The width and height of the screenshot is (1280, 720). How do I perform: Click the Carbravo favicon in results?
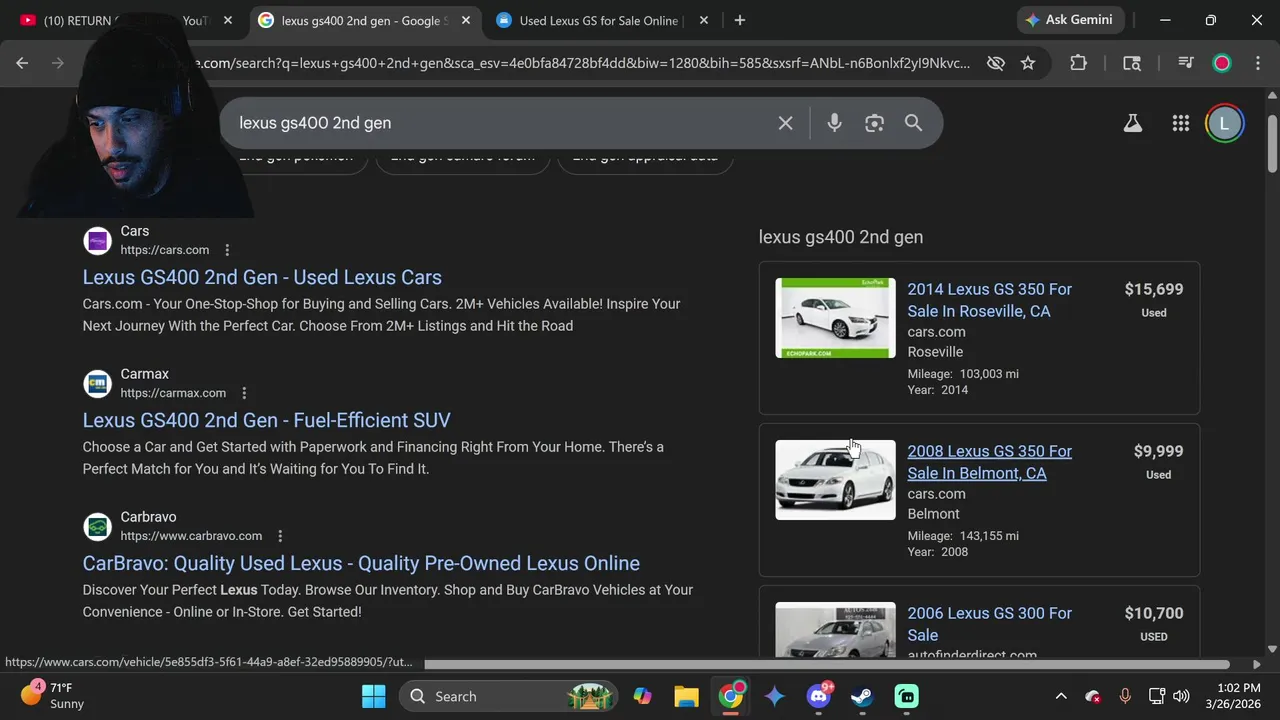(x=97, y=527)
